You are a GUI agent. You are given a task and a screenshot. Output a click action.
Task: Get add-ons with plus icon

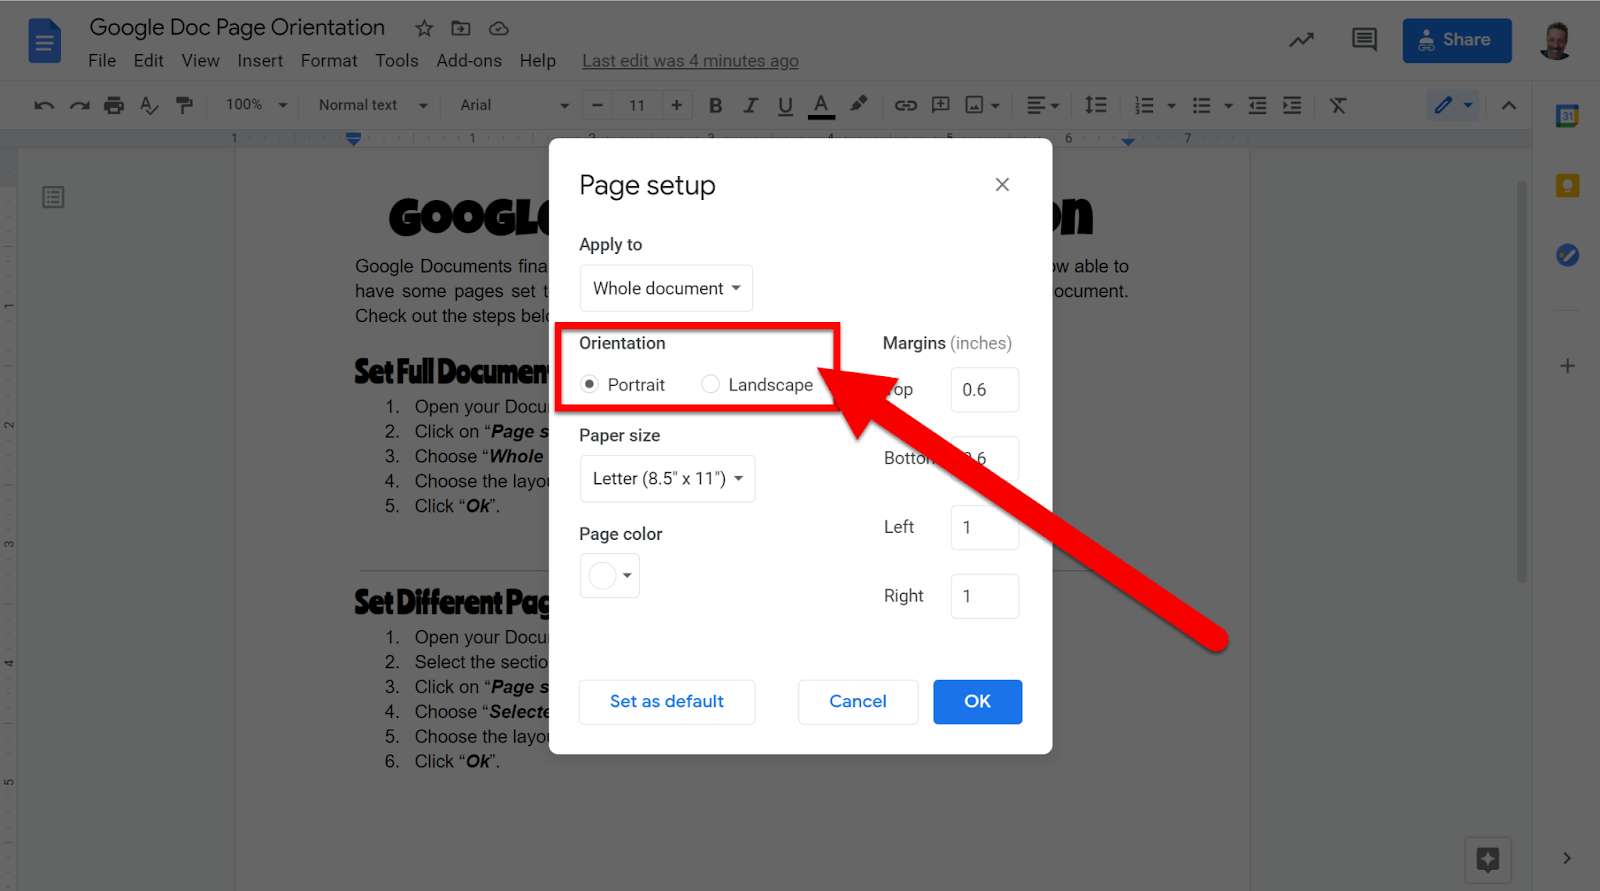tap(1567, 366)
